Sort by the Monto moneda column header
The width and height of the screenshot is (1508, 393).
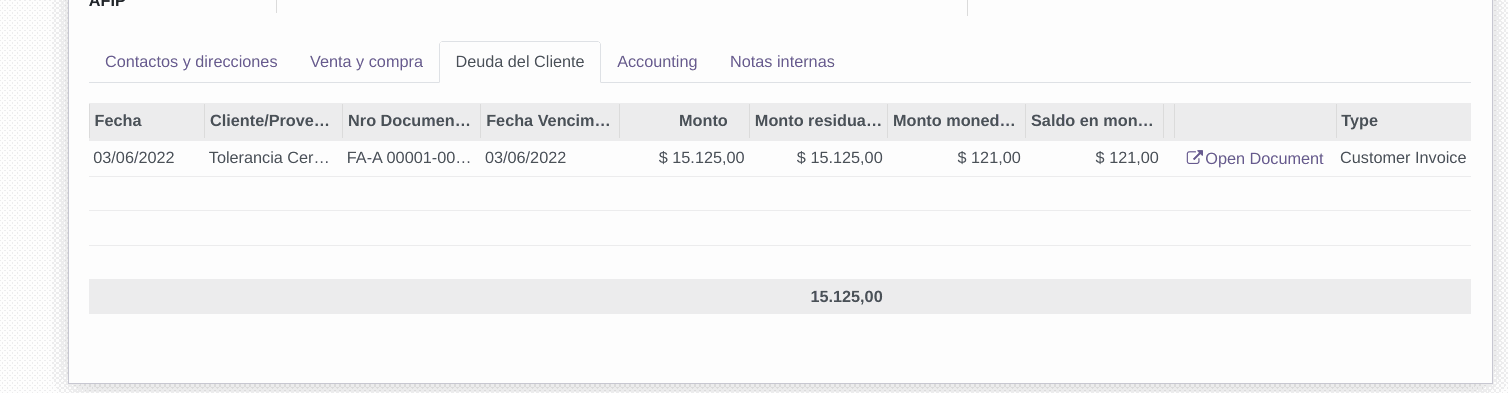957,121
